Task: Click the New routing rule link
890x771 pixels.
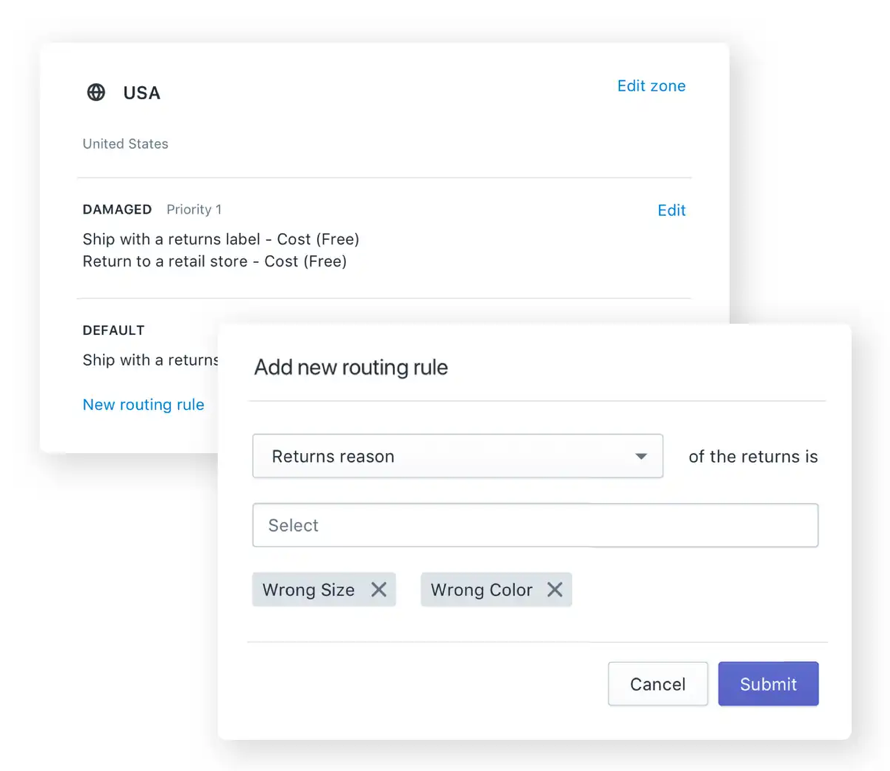Action: pyautogui.click(x=143, y=404)
